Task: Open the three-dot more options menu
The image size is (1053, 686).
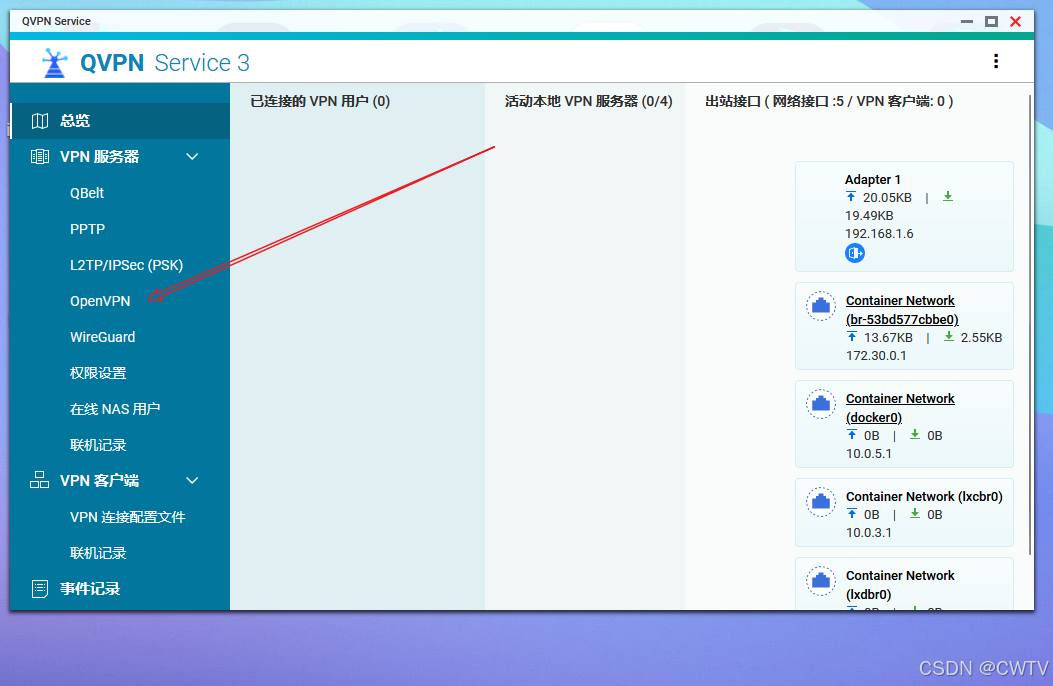Action: point(996,62)
